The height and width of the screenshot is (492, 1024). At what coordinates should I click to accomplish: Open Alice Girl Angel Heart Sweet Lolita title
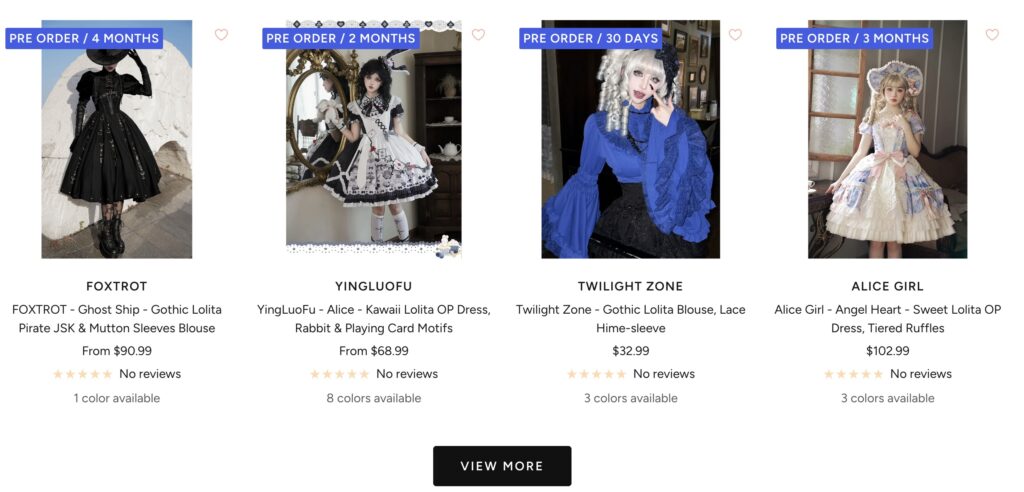click(x=888, y=319)
